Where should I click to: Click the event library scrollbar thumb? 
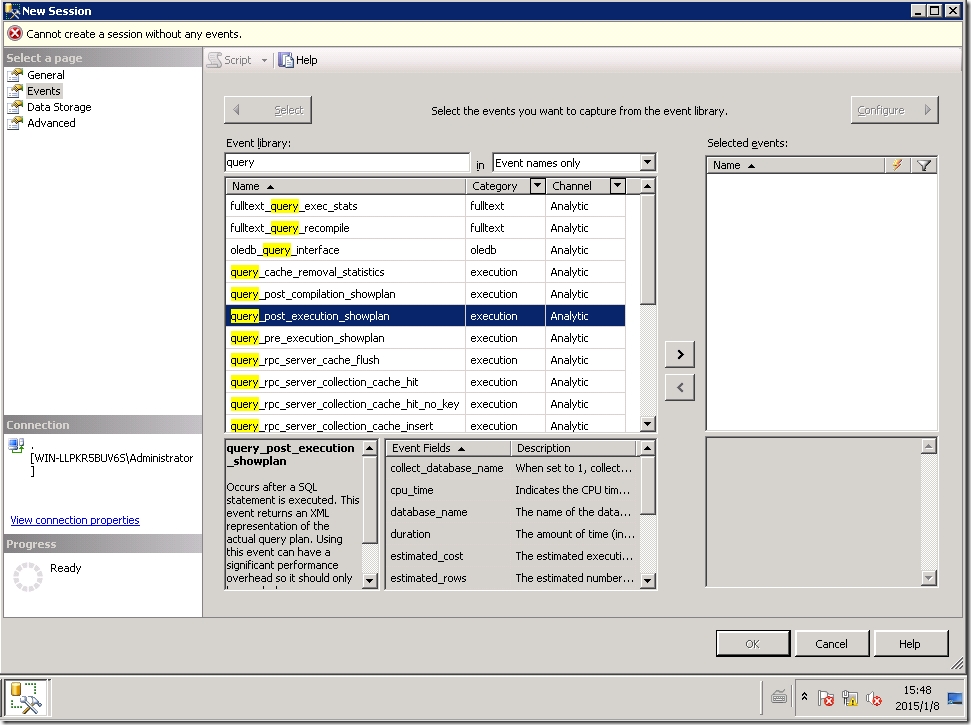pos(648,250)
